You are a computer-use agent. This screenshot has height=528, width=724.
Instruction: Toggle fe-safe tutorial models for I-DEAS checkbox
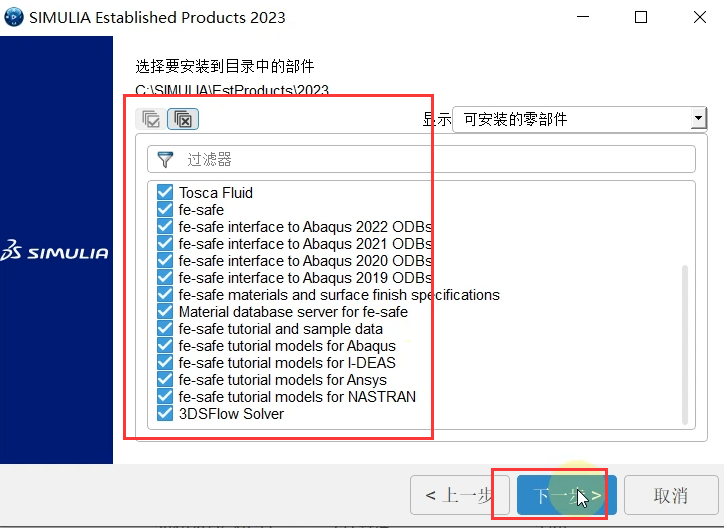tap(165, 363)
